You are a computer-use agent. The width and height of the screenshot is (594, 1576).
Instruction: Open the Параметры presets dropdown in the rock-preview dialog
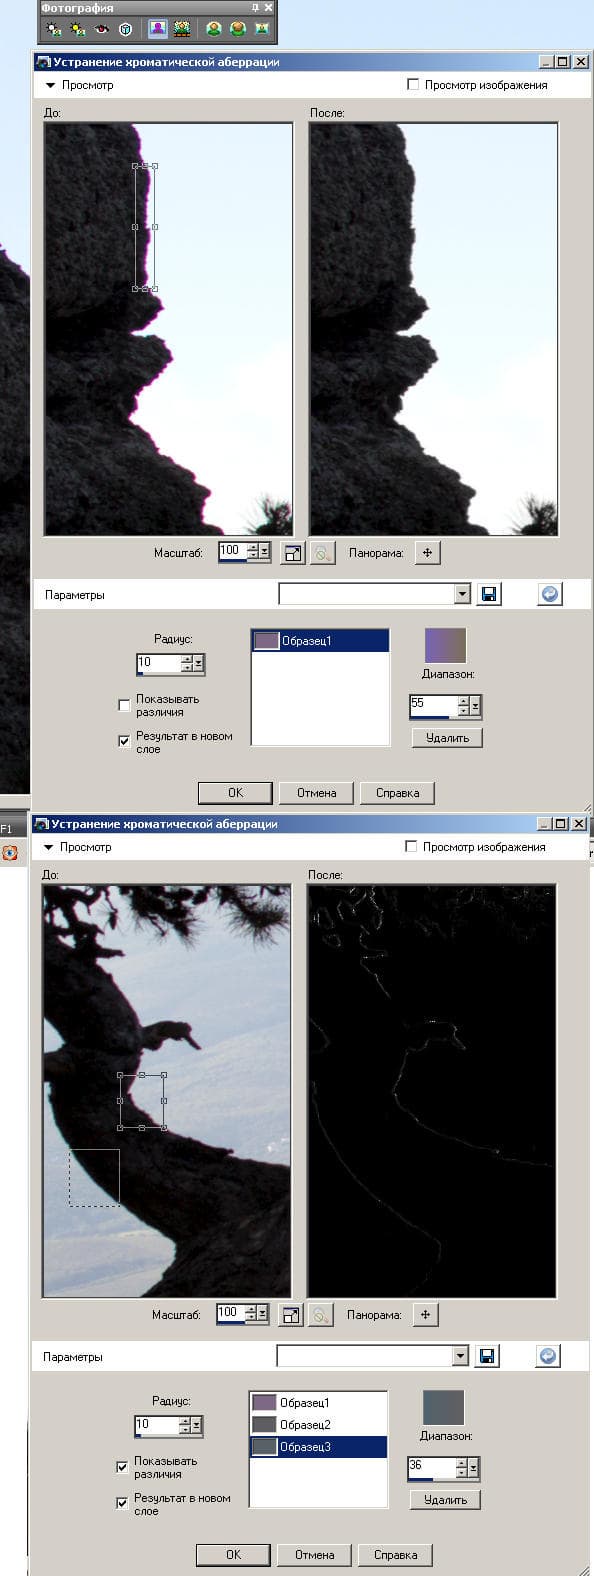pos(461,594)
